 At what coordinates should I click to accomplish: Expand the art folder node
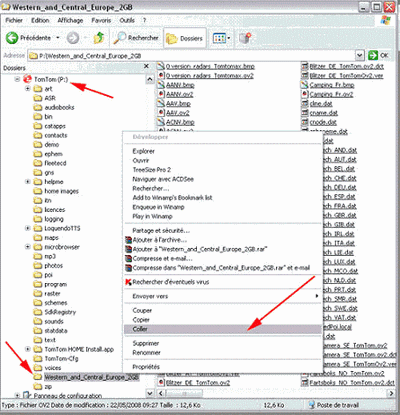click(x=28, y=89)
